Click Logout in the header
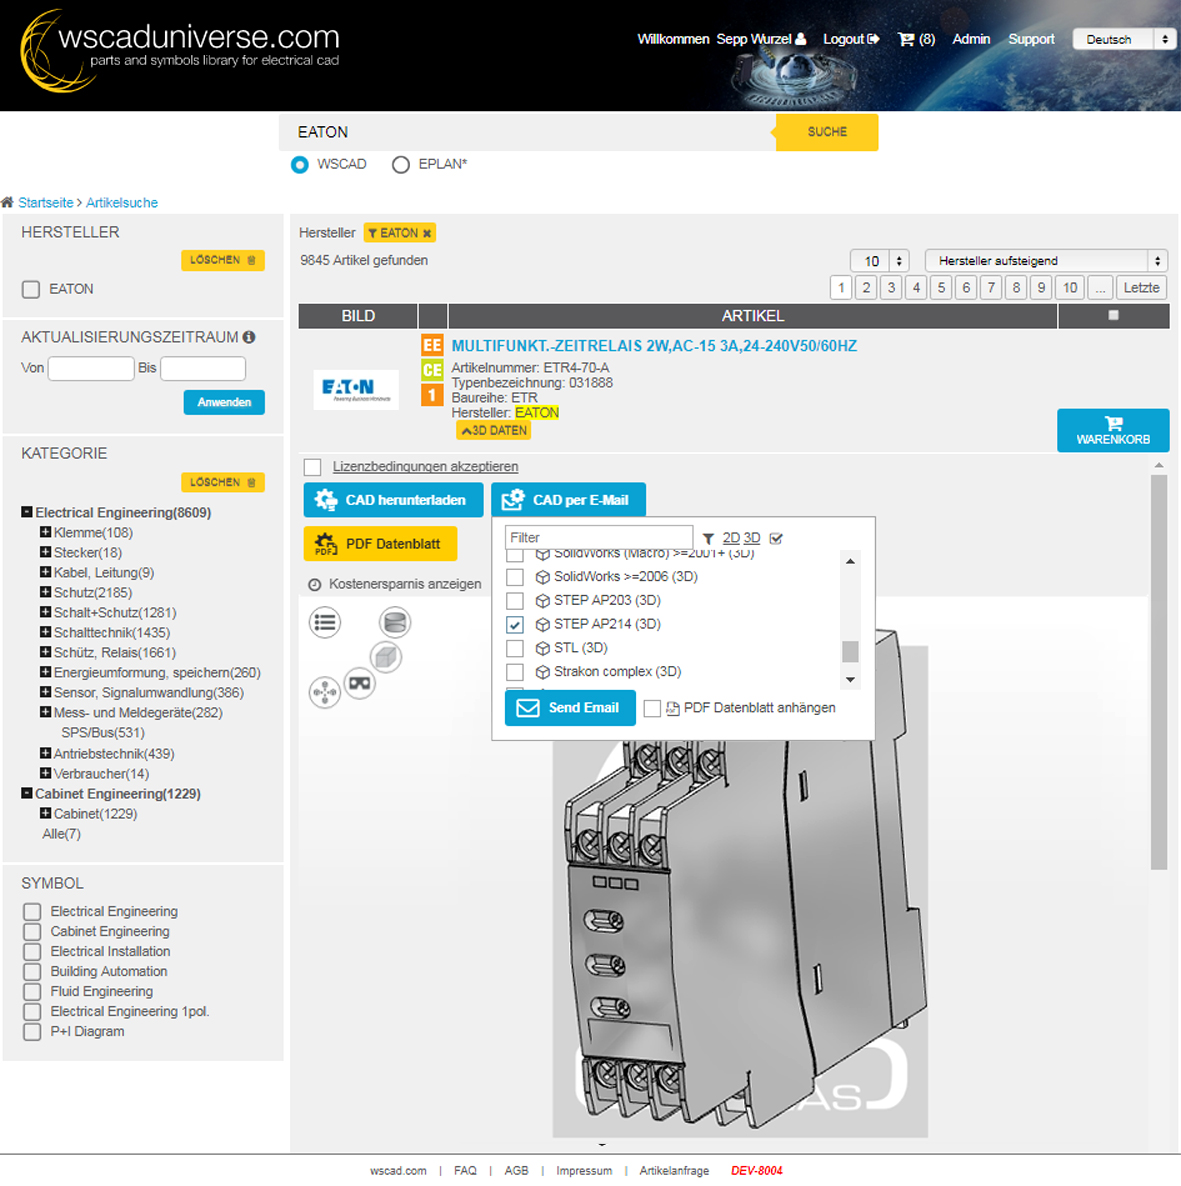 click(850, 39)
